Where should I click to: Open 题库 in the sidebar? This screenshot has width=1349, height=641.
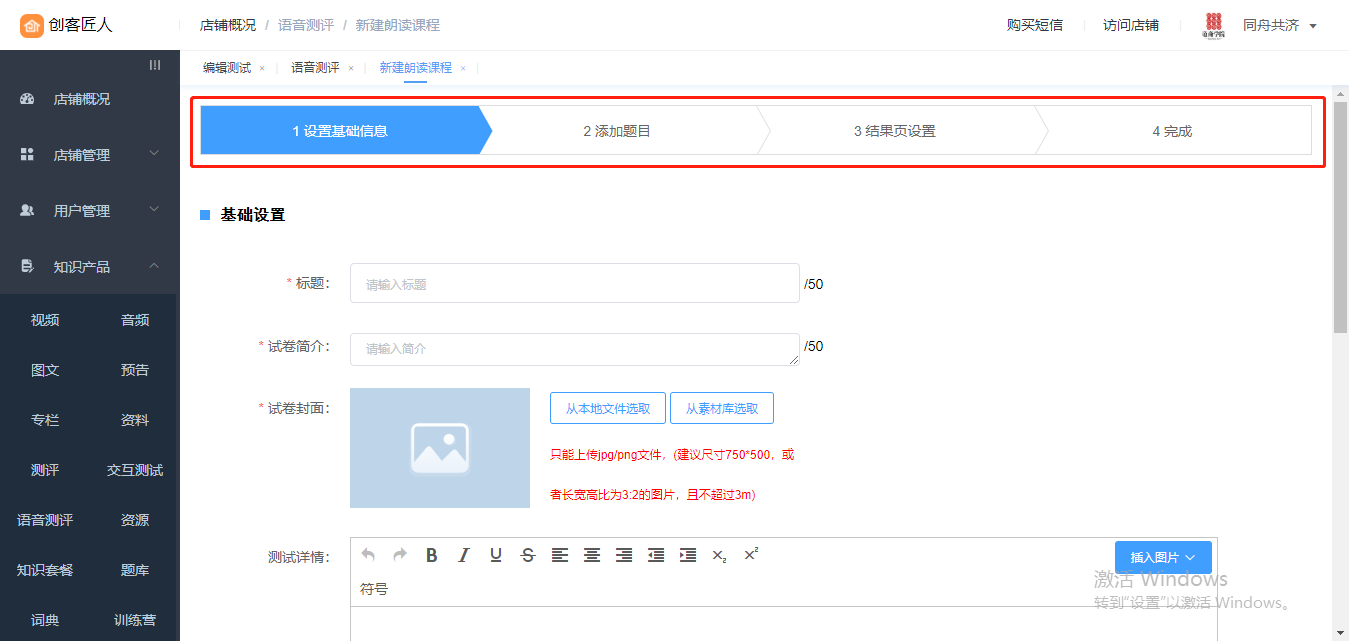[135, 570]
